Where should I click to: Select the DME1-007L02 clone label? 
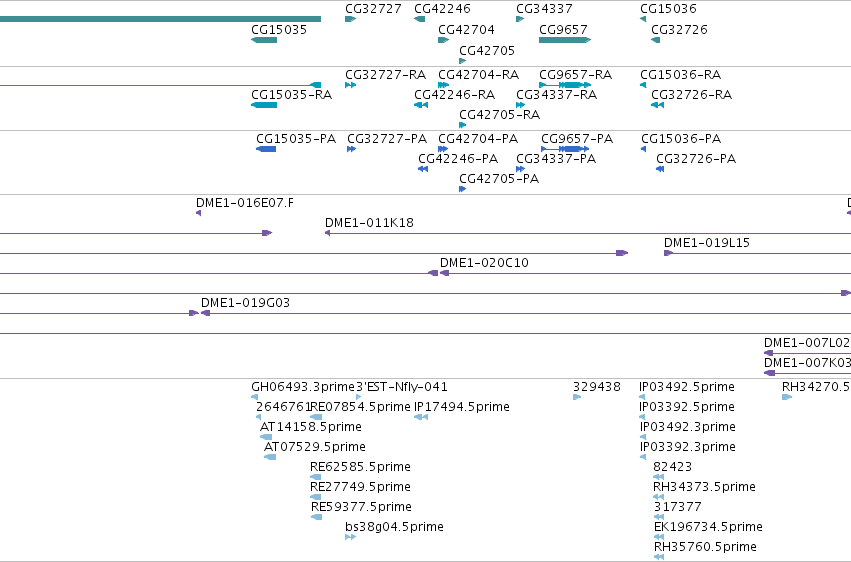coord(806,343)
